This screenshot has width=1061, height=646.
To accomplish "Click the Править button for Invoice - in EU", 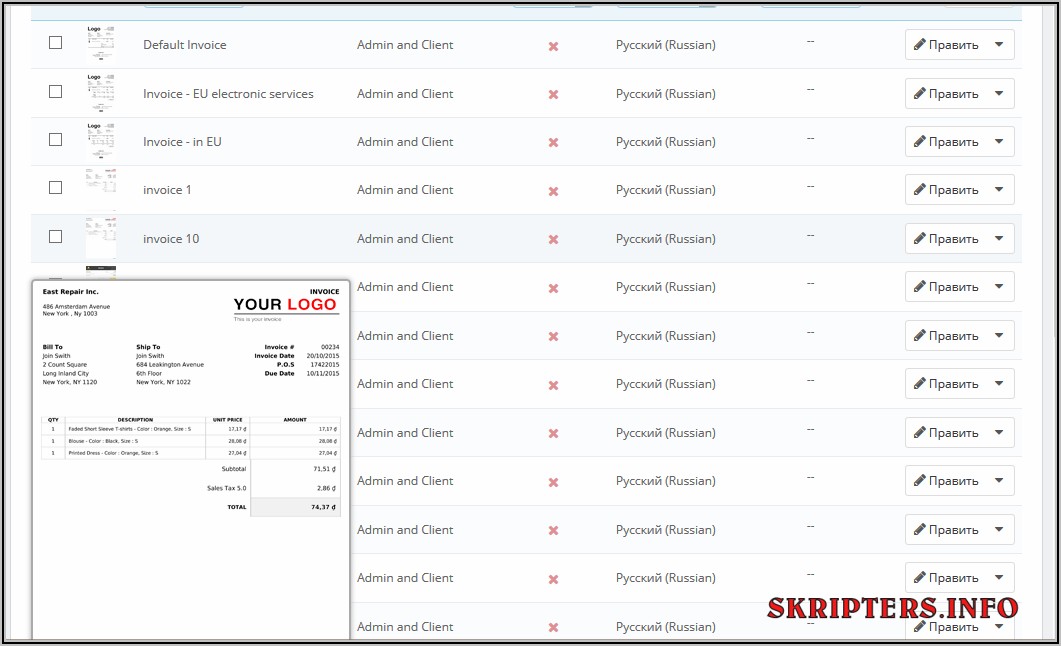I will click(x=946, y=141).
